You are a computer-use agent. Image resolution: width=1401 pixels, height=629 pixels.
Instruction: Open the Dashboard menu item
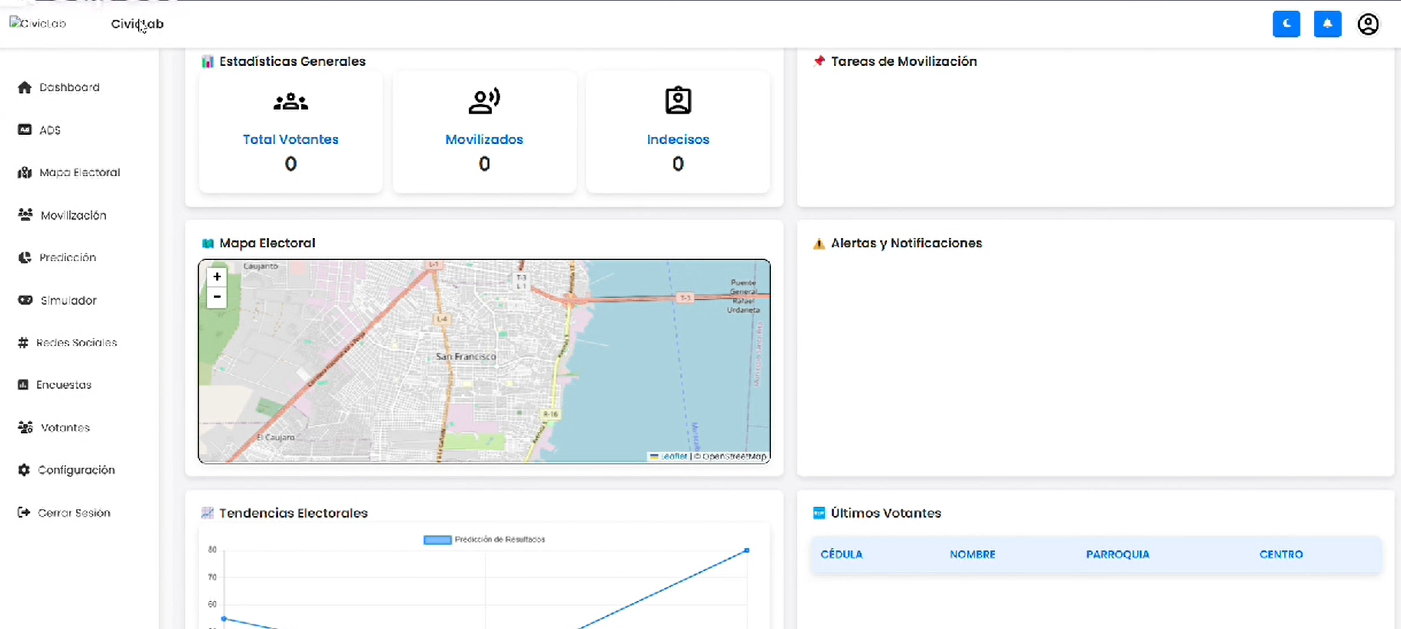[x=69, y=88]
